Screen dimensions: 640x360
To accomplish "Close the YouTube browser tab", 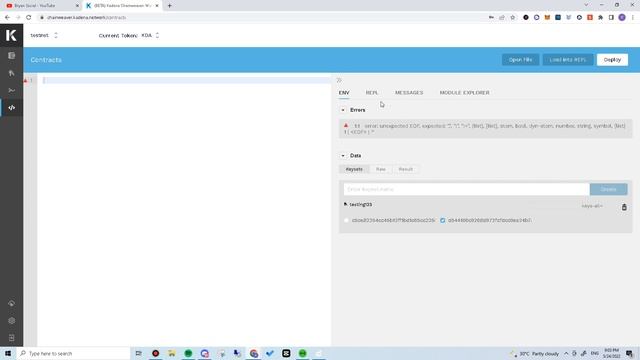I will (x=77, y=6).
